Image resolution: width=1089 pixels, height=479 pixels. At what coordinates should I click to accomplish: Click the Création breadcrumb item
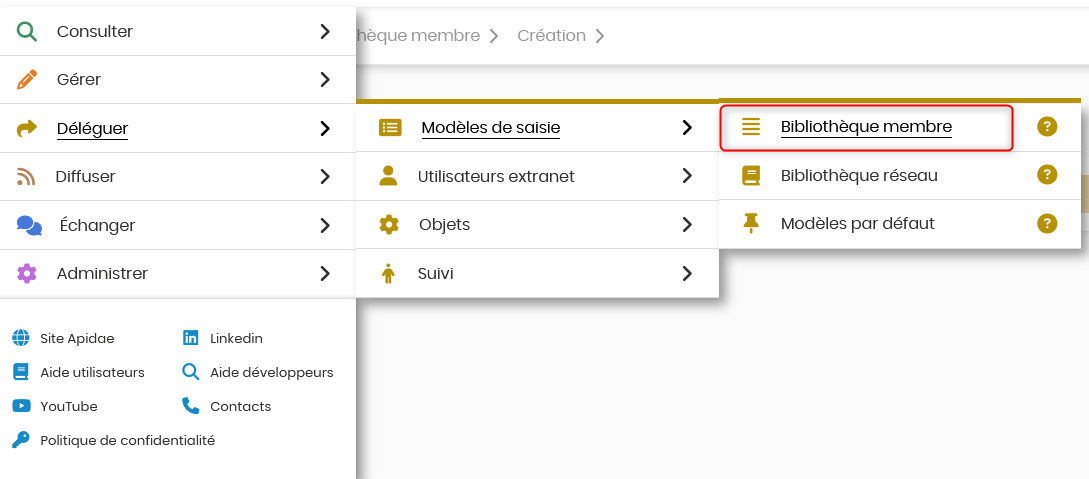coord(551,35)
